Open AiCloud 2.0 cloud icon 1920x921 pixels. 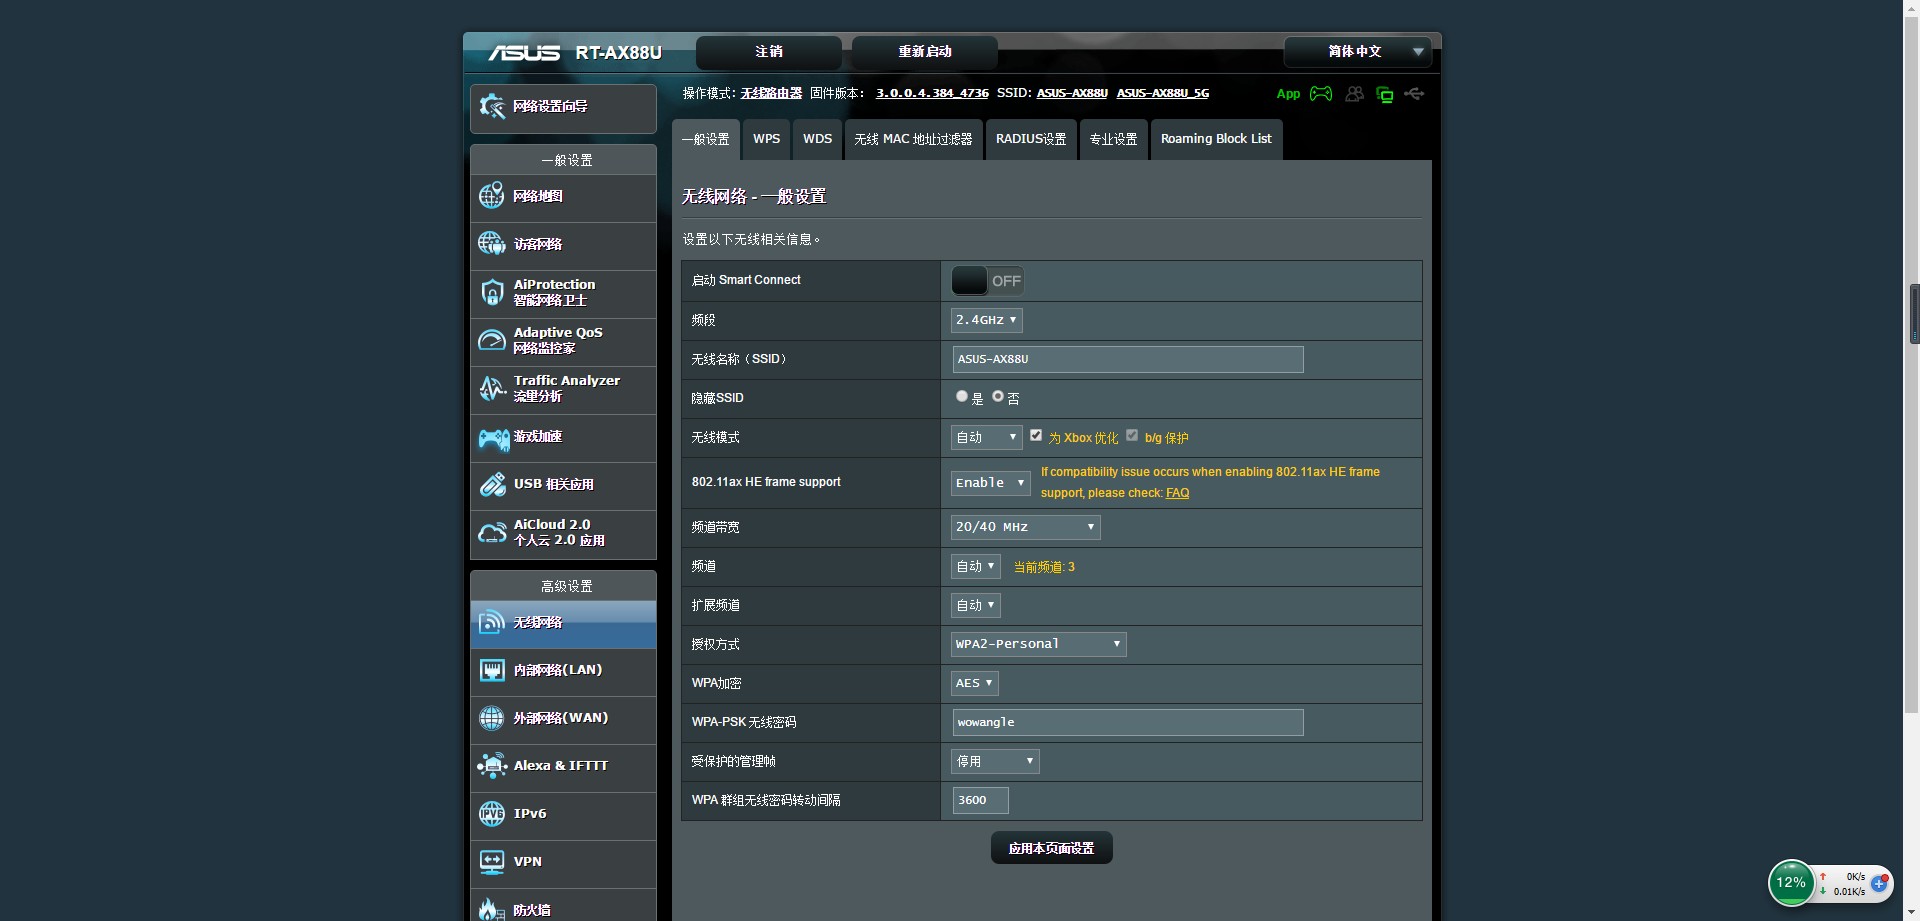(491, 533)
